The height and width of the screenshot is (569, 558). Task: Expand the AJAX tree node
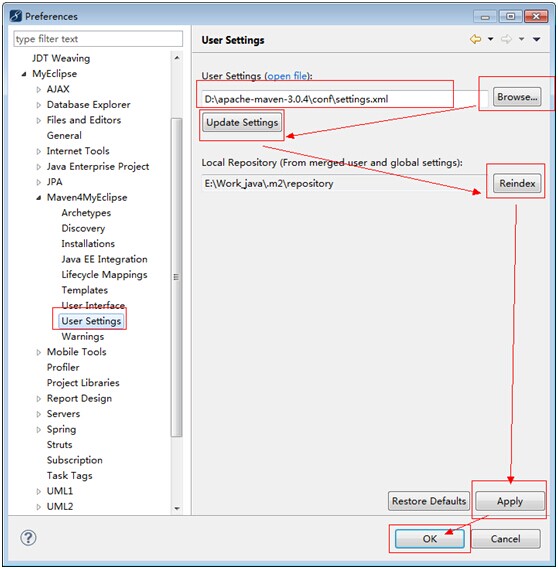tap(39, 89)
